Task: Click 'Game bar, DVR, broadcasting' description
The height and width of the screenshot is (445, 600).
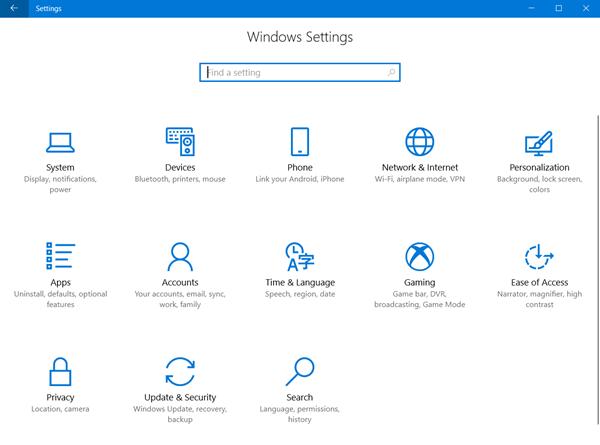Action: 420,299
